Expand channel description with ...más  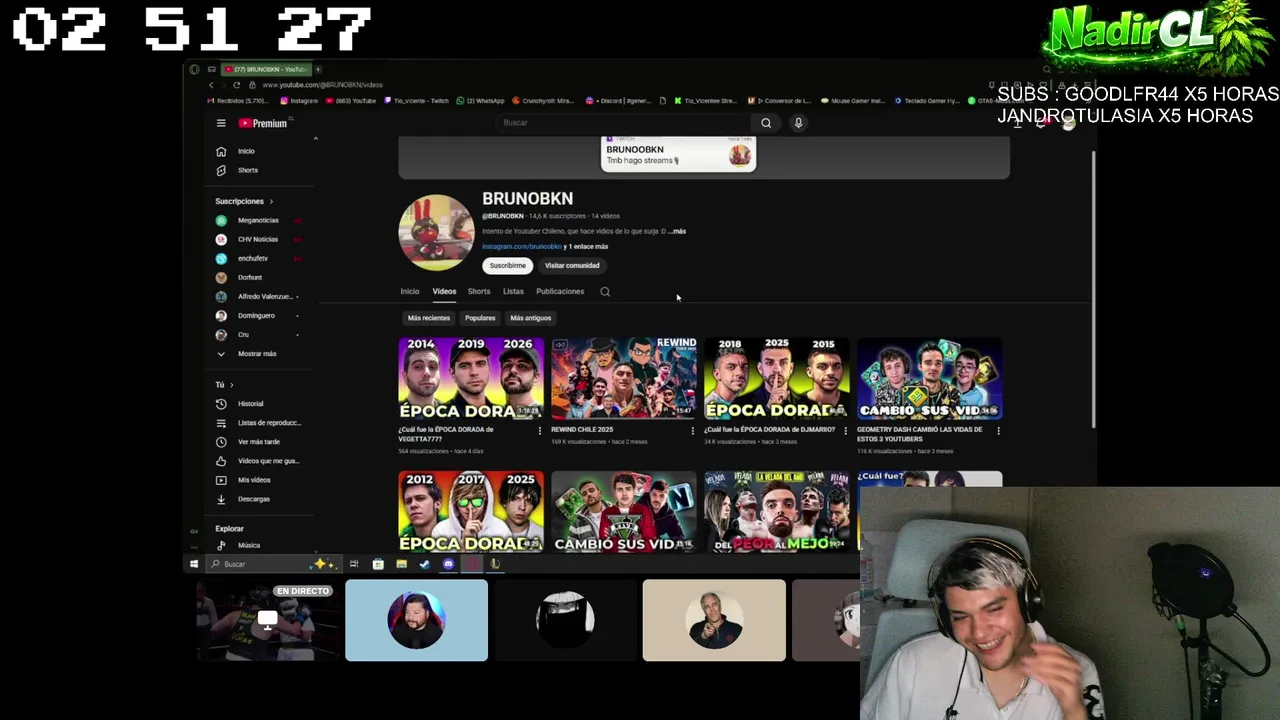pos(677,231)
